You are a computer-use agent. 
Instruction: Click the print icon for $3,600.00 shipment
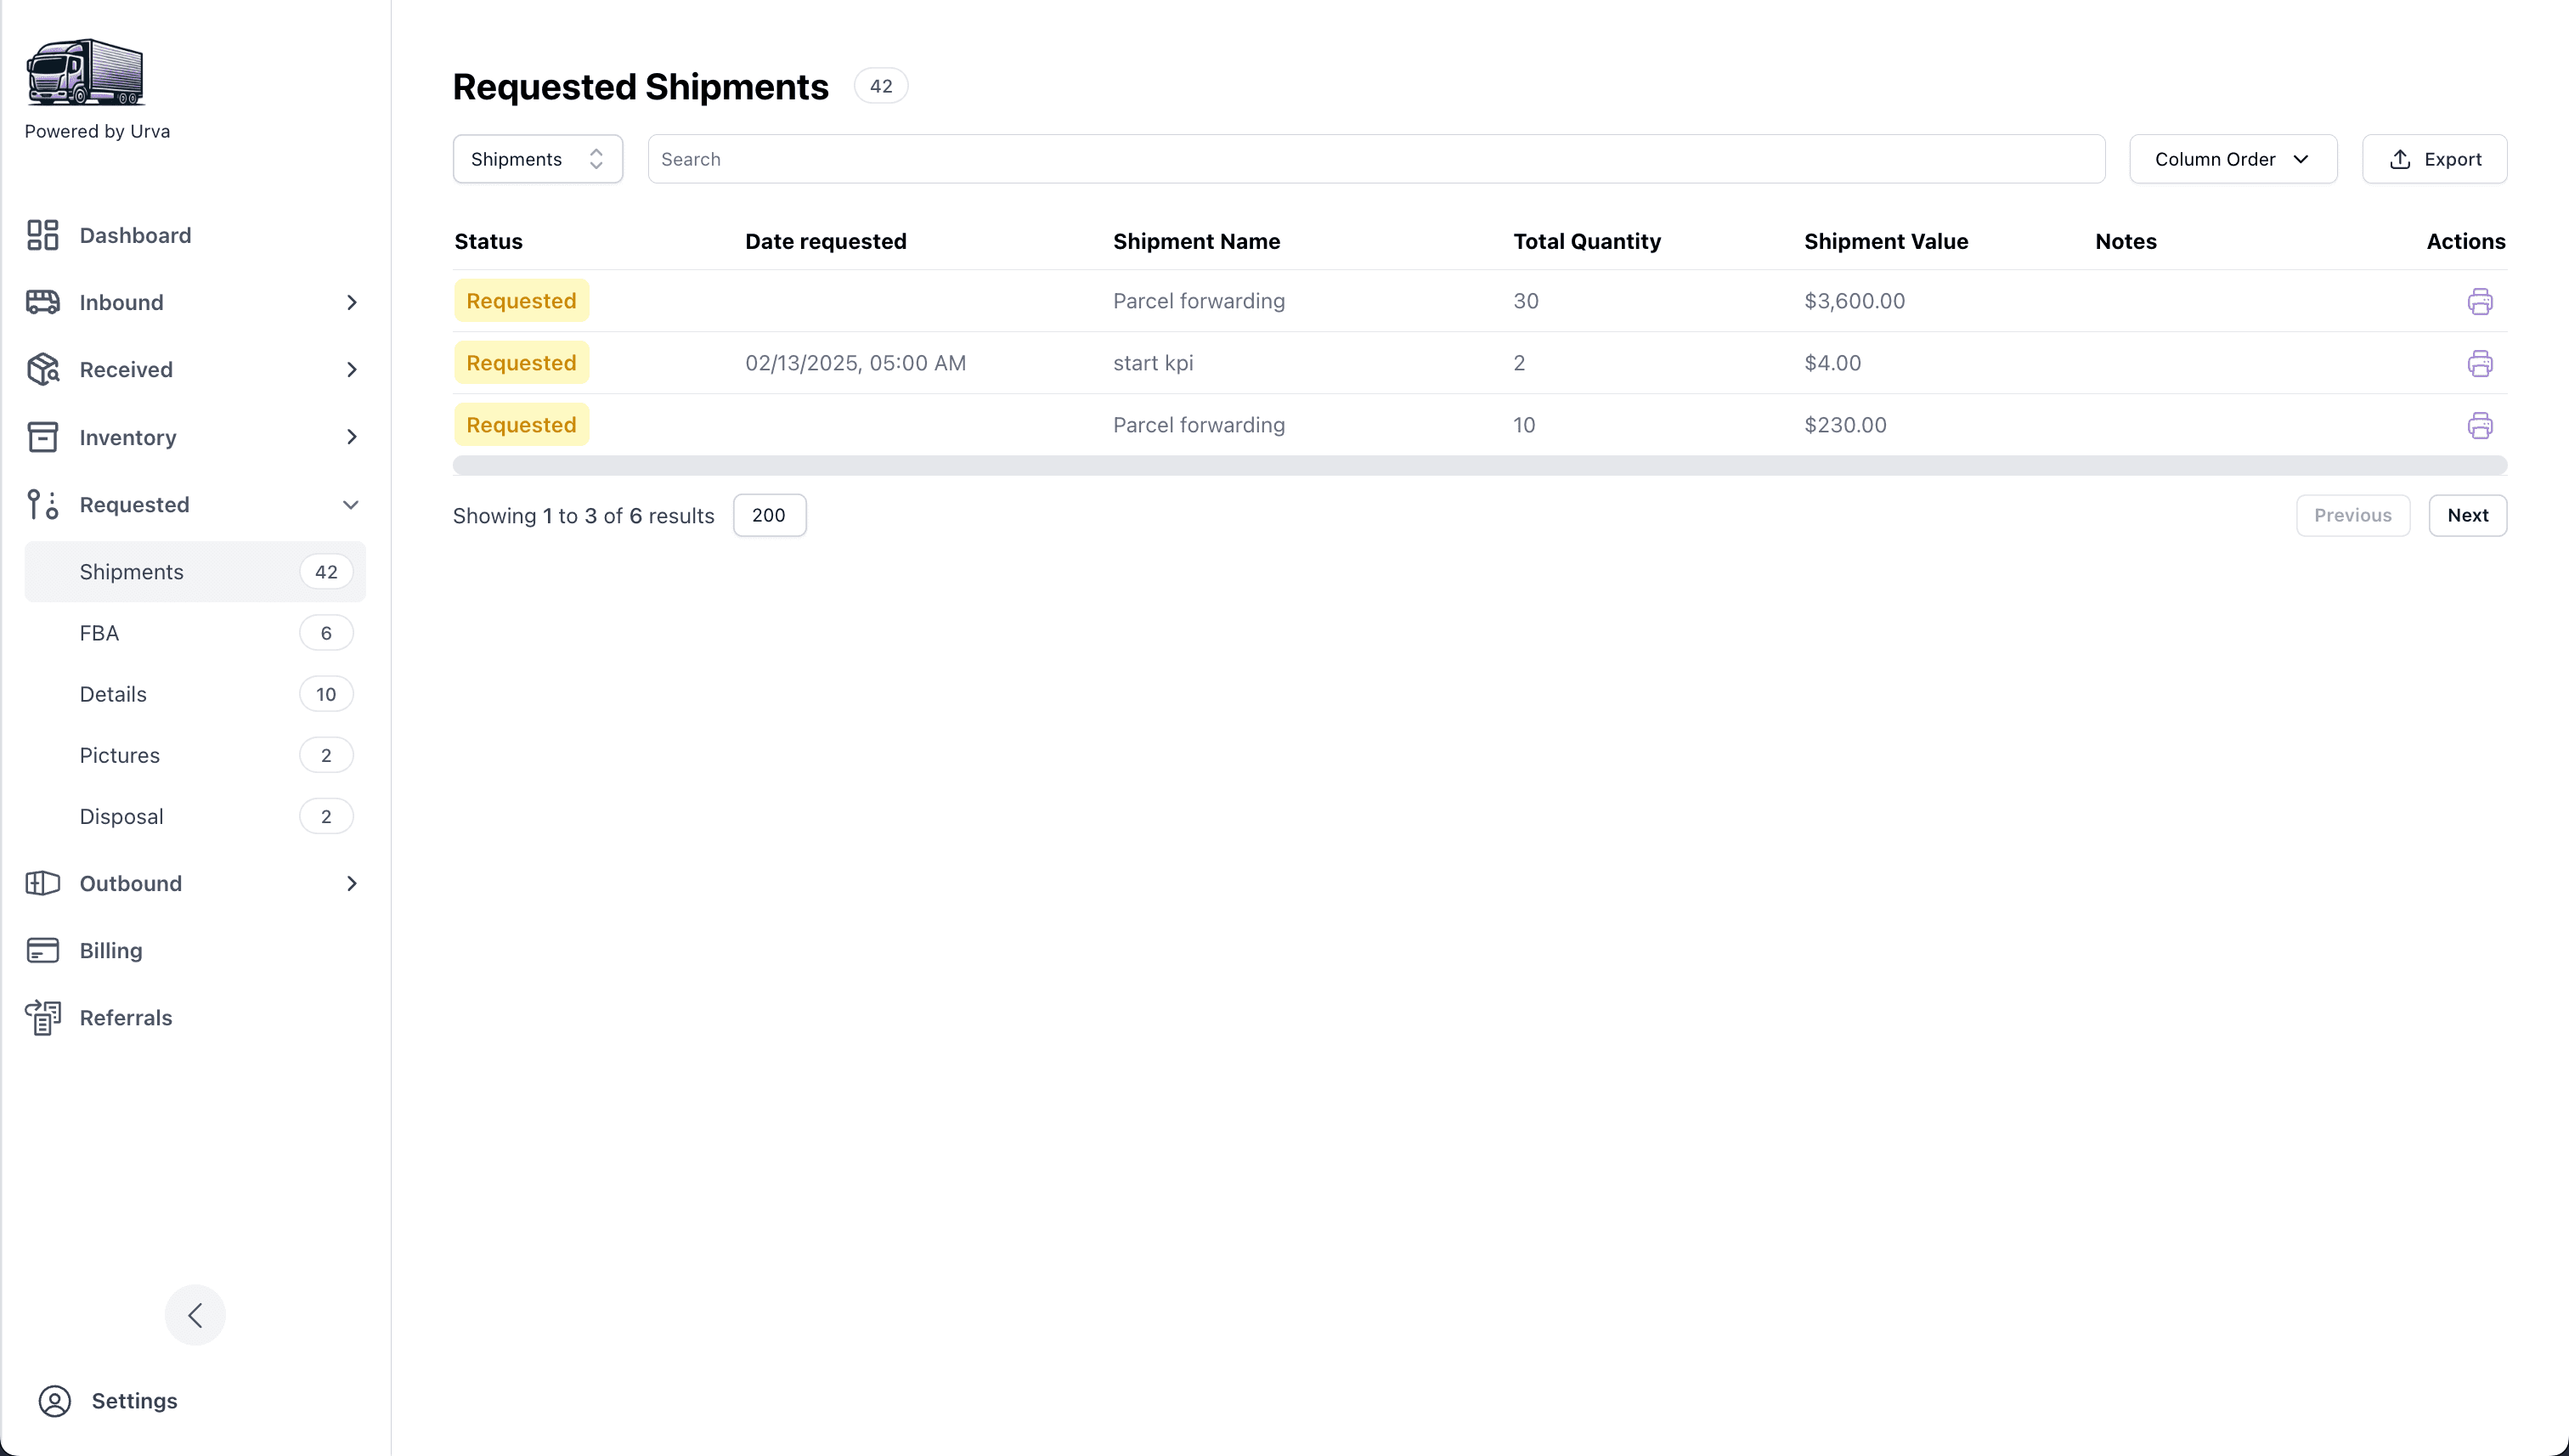coord(2479,301)
